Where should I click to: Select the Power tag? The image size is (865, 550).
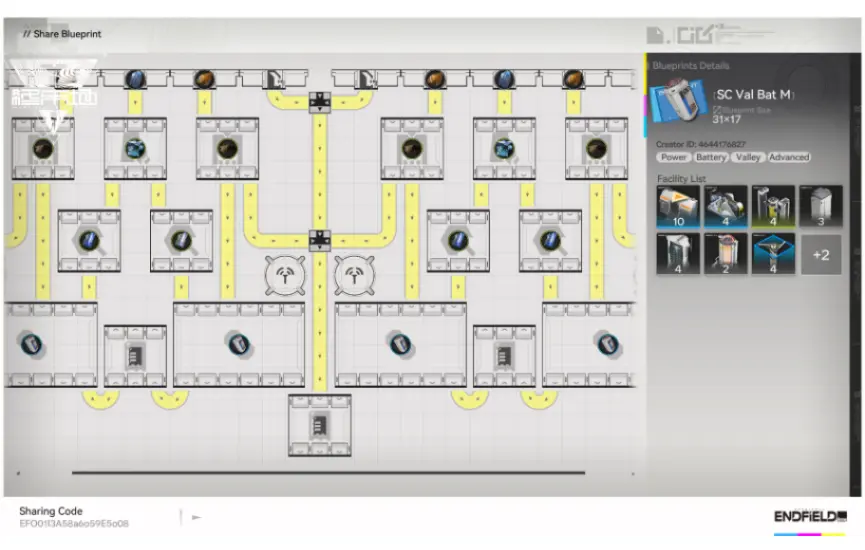(x=673, y=157)
